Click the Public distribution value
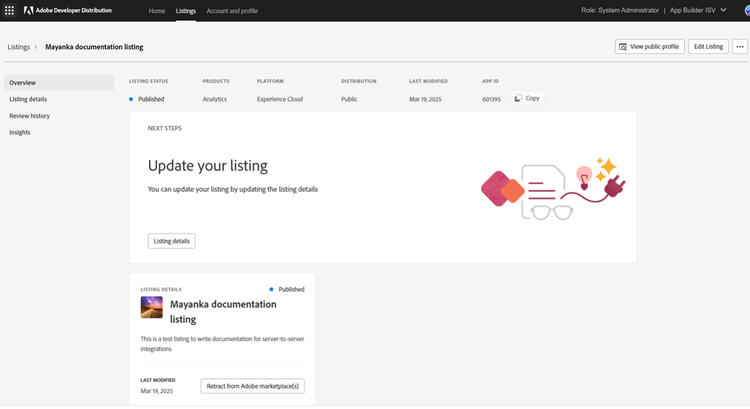 349,99
